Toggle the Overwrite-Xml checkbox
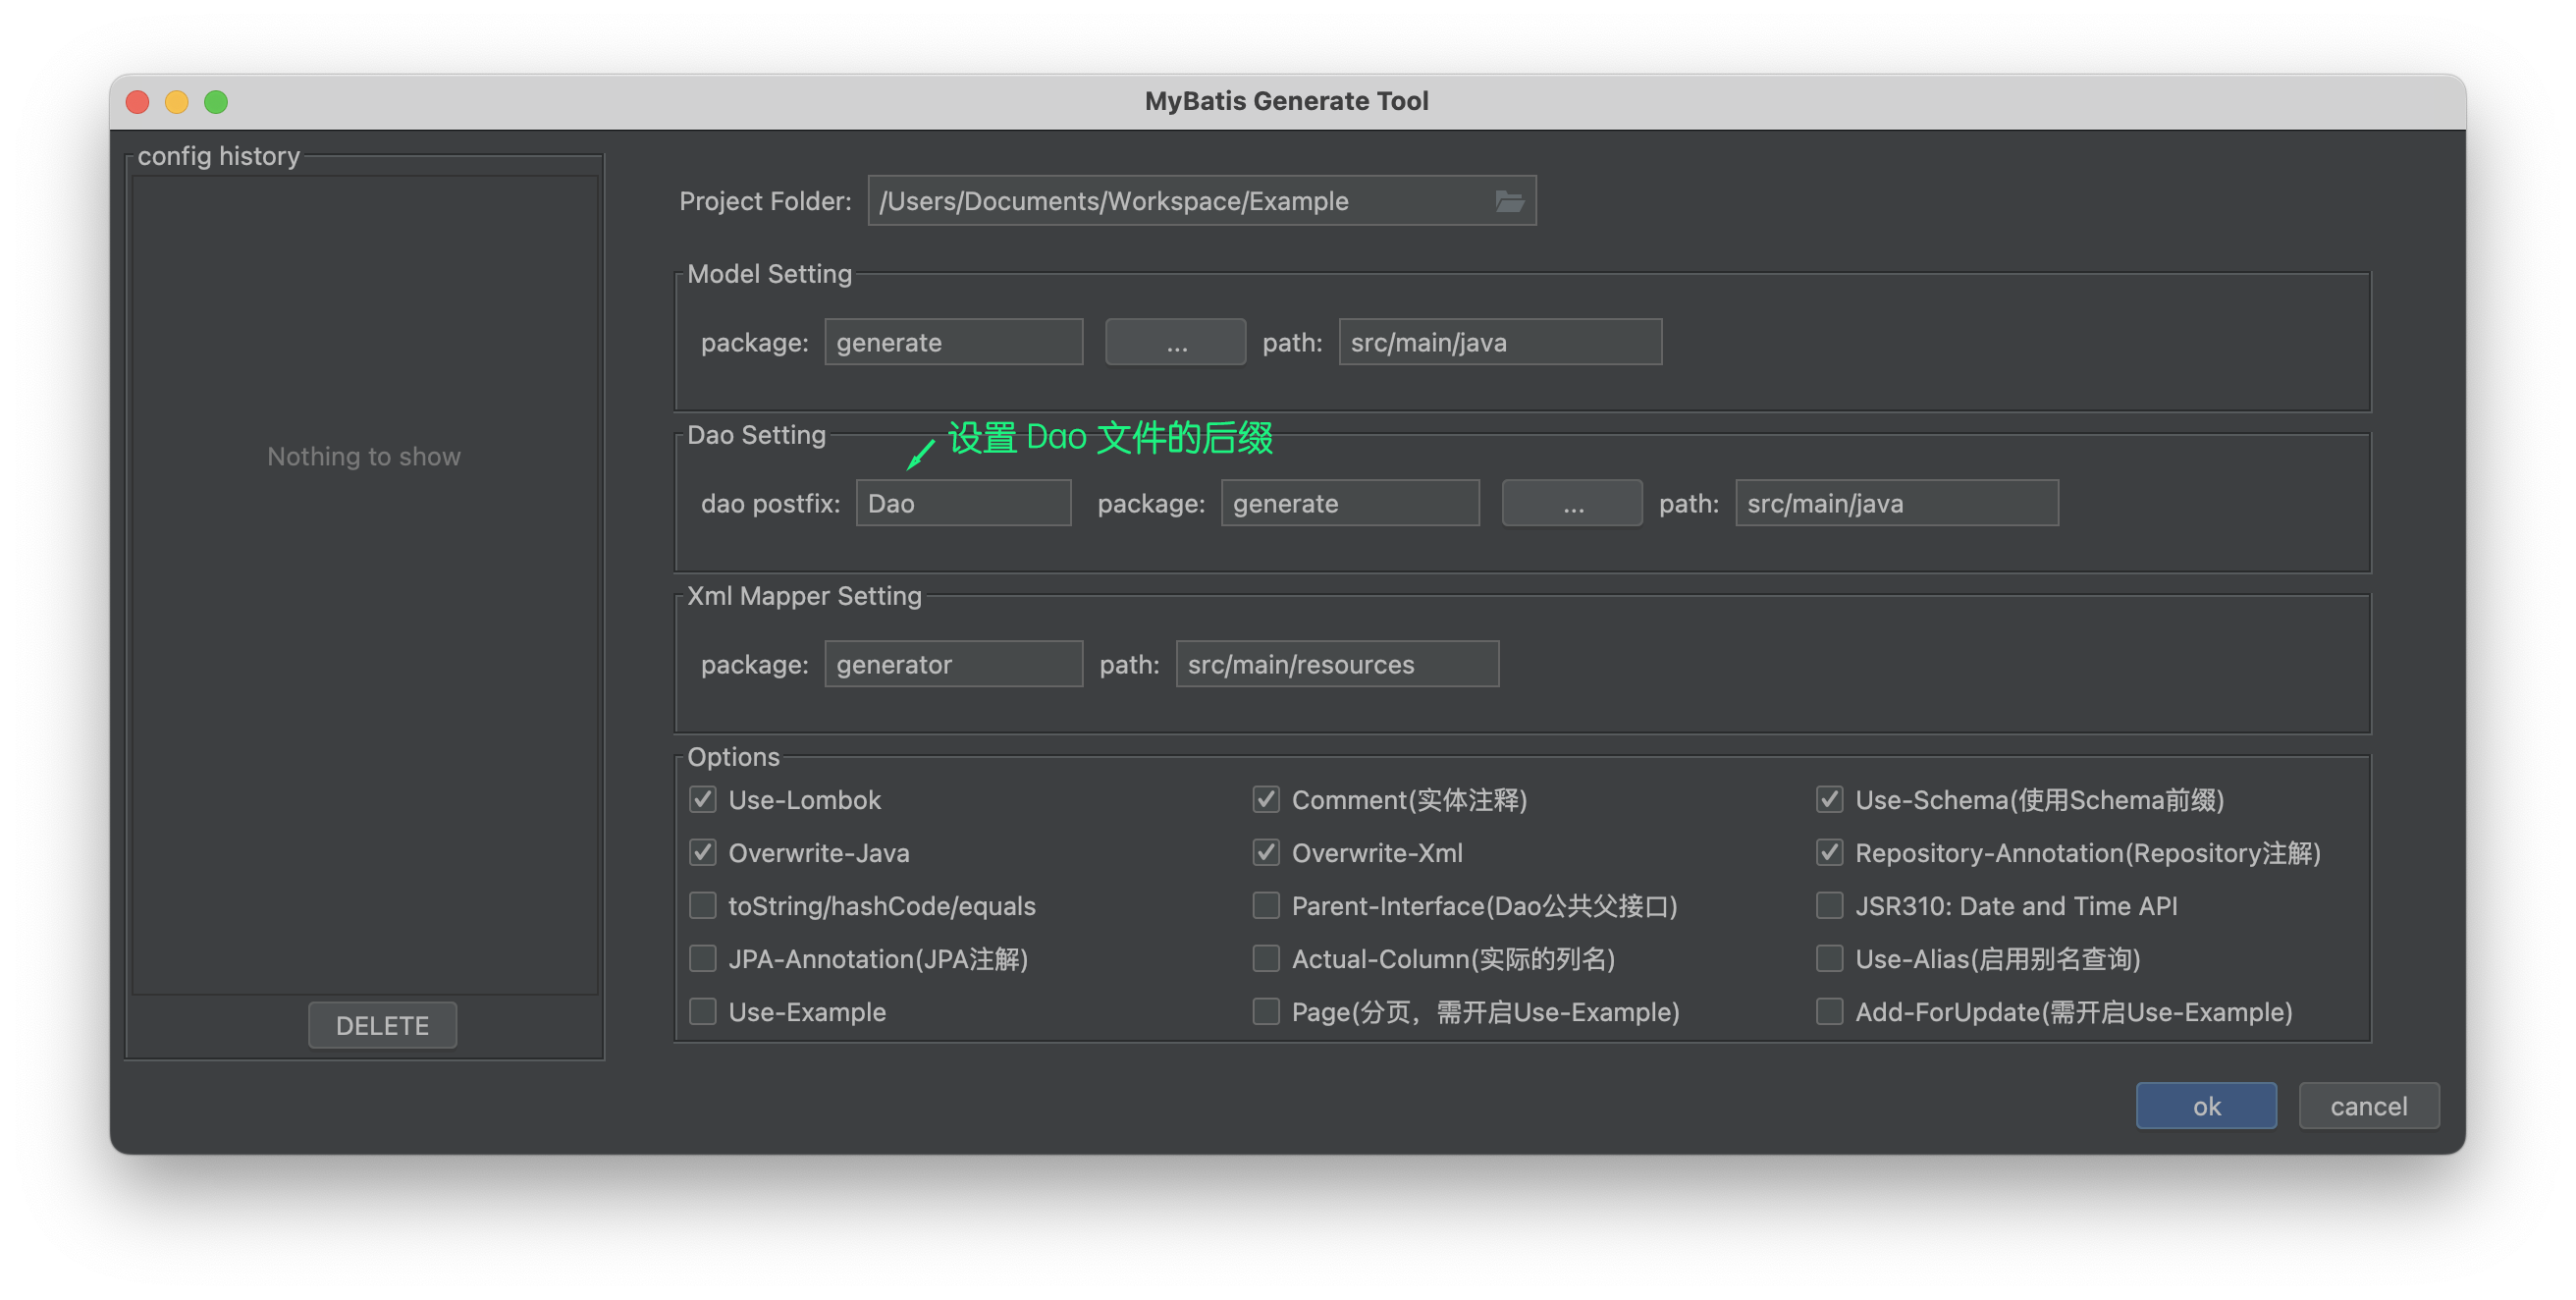 [1266, 853]
